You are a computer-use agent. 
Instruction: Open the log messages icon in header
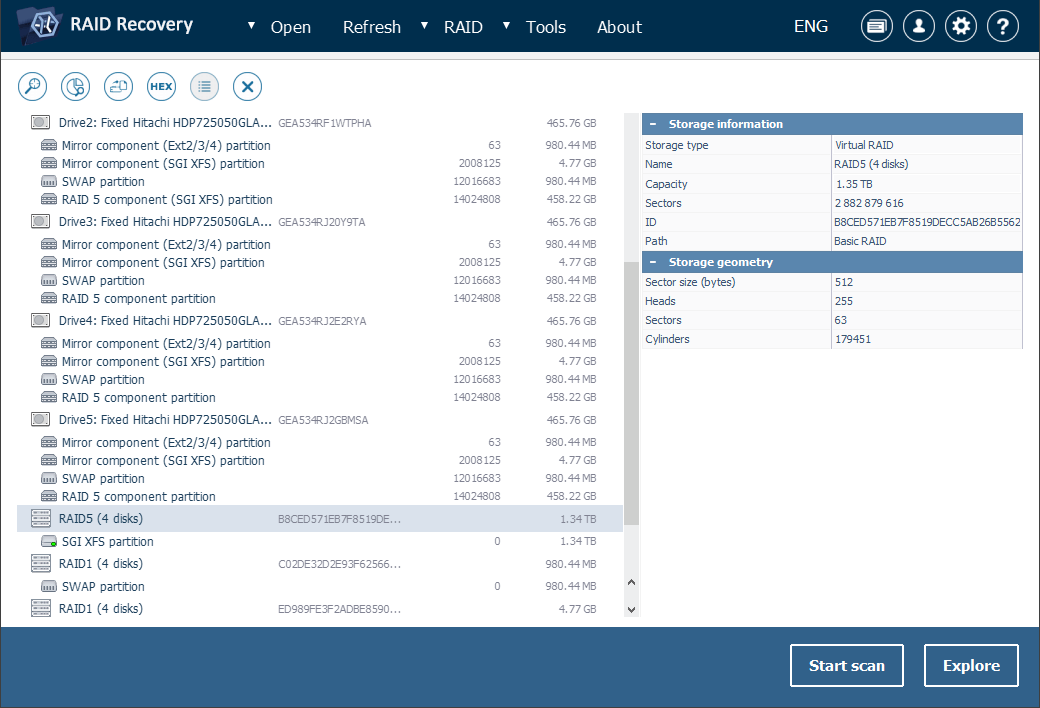[x=877, y=27]
